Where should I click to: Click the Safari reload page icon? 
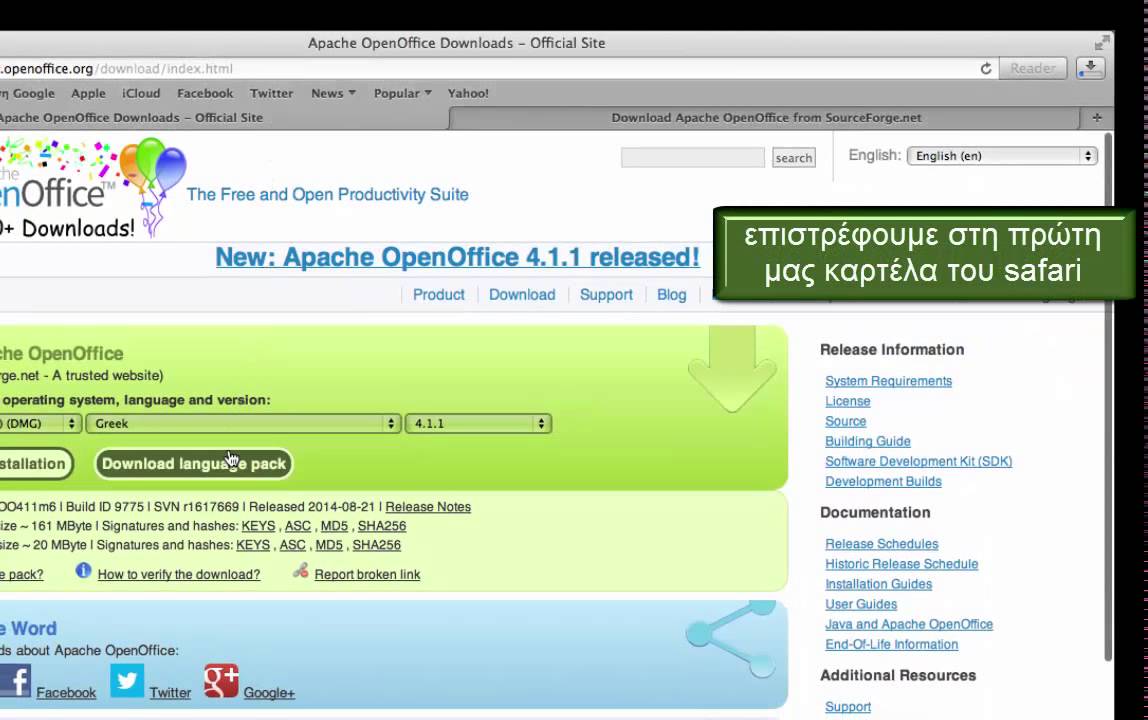[985, 68]
